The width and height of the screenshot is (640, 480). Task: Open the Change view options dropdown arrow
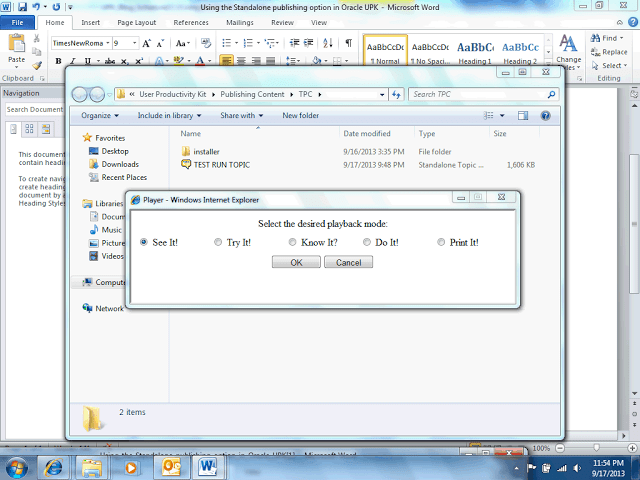click(x=502, y=116)
